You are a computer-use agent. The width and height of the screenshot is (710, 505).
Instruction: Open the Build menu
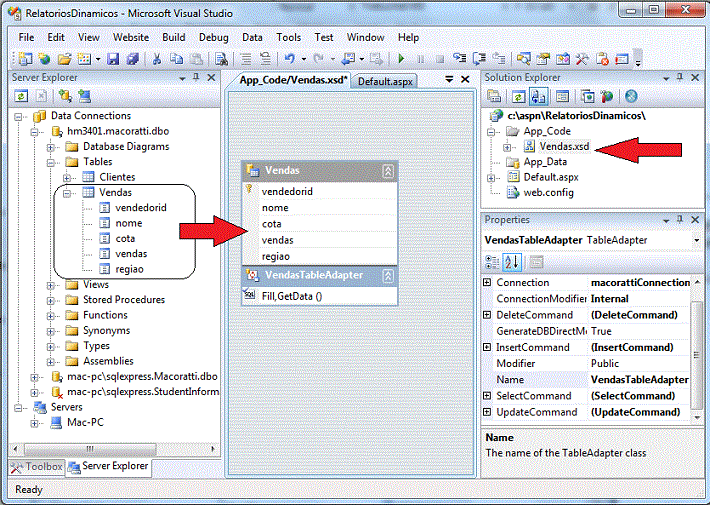[174, 37]
